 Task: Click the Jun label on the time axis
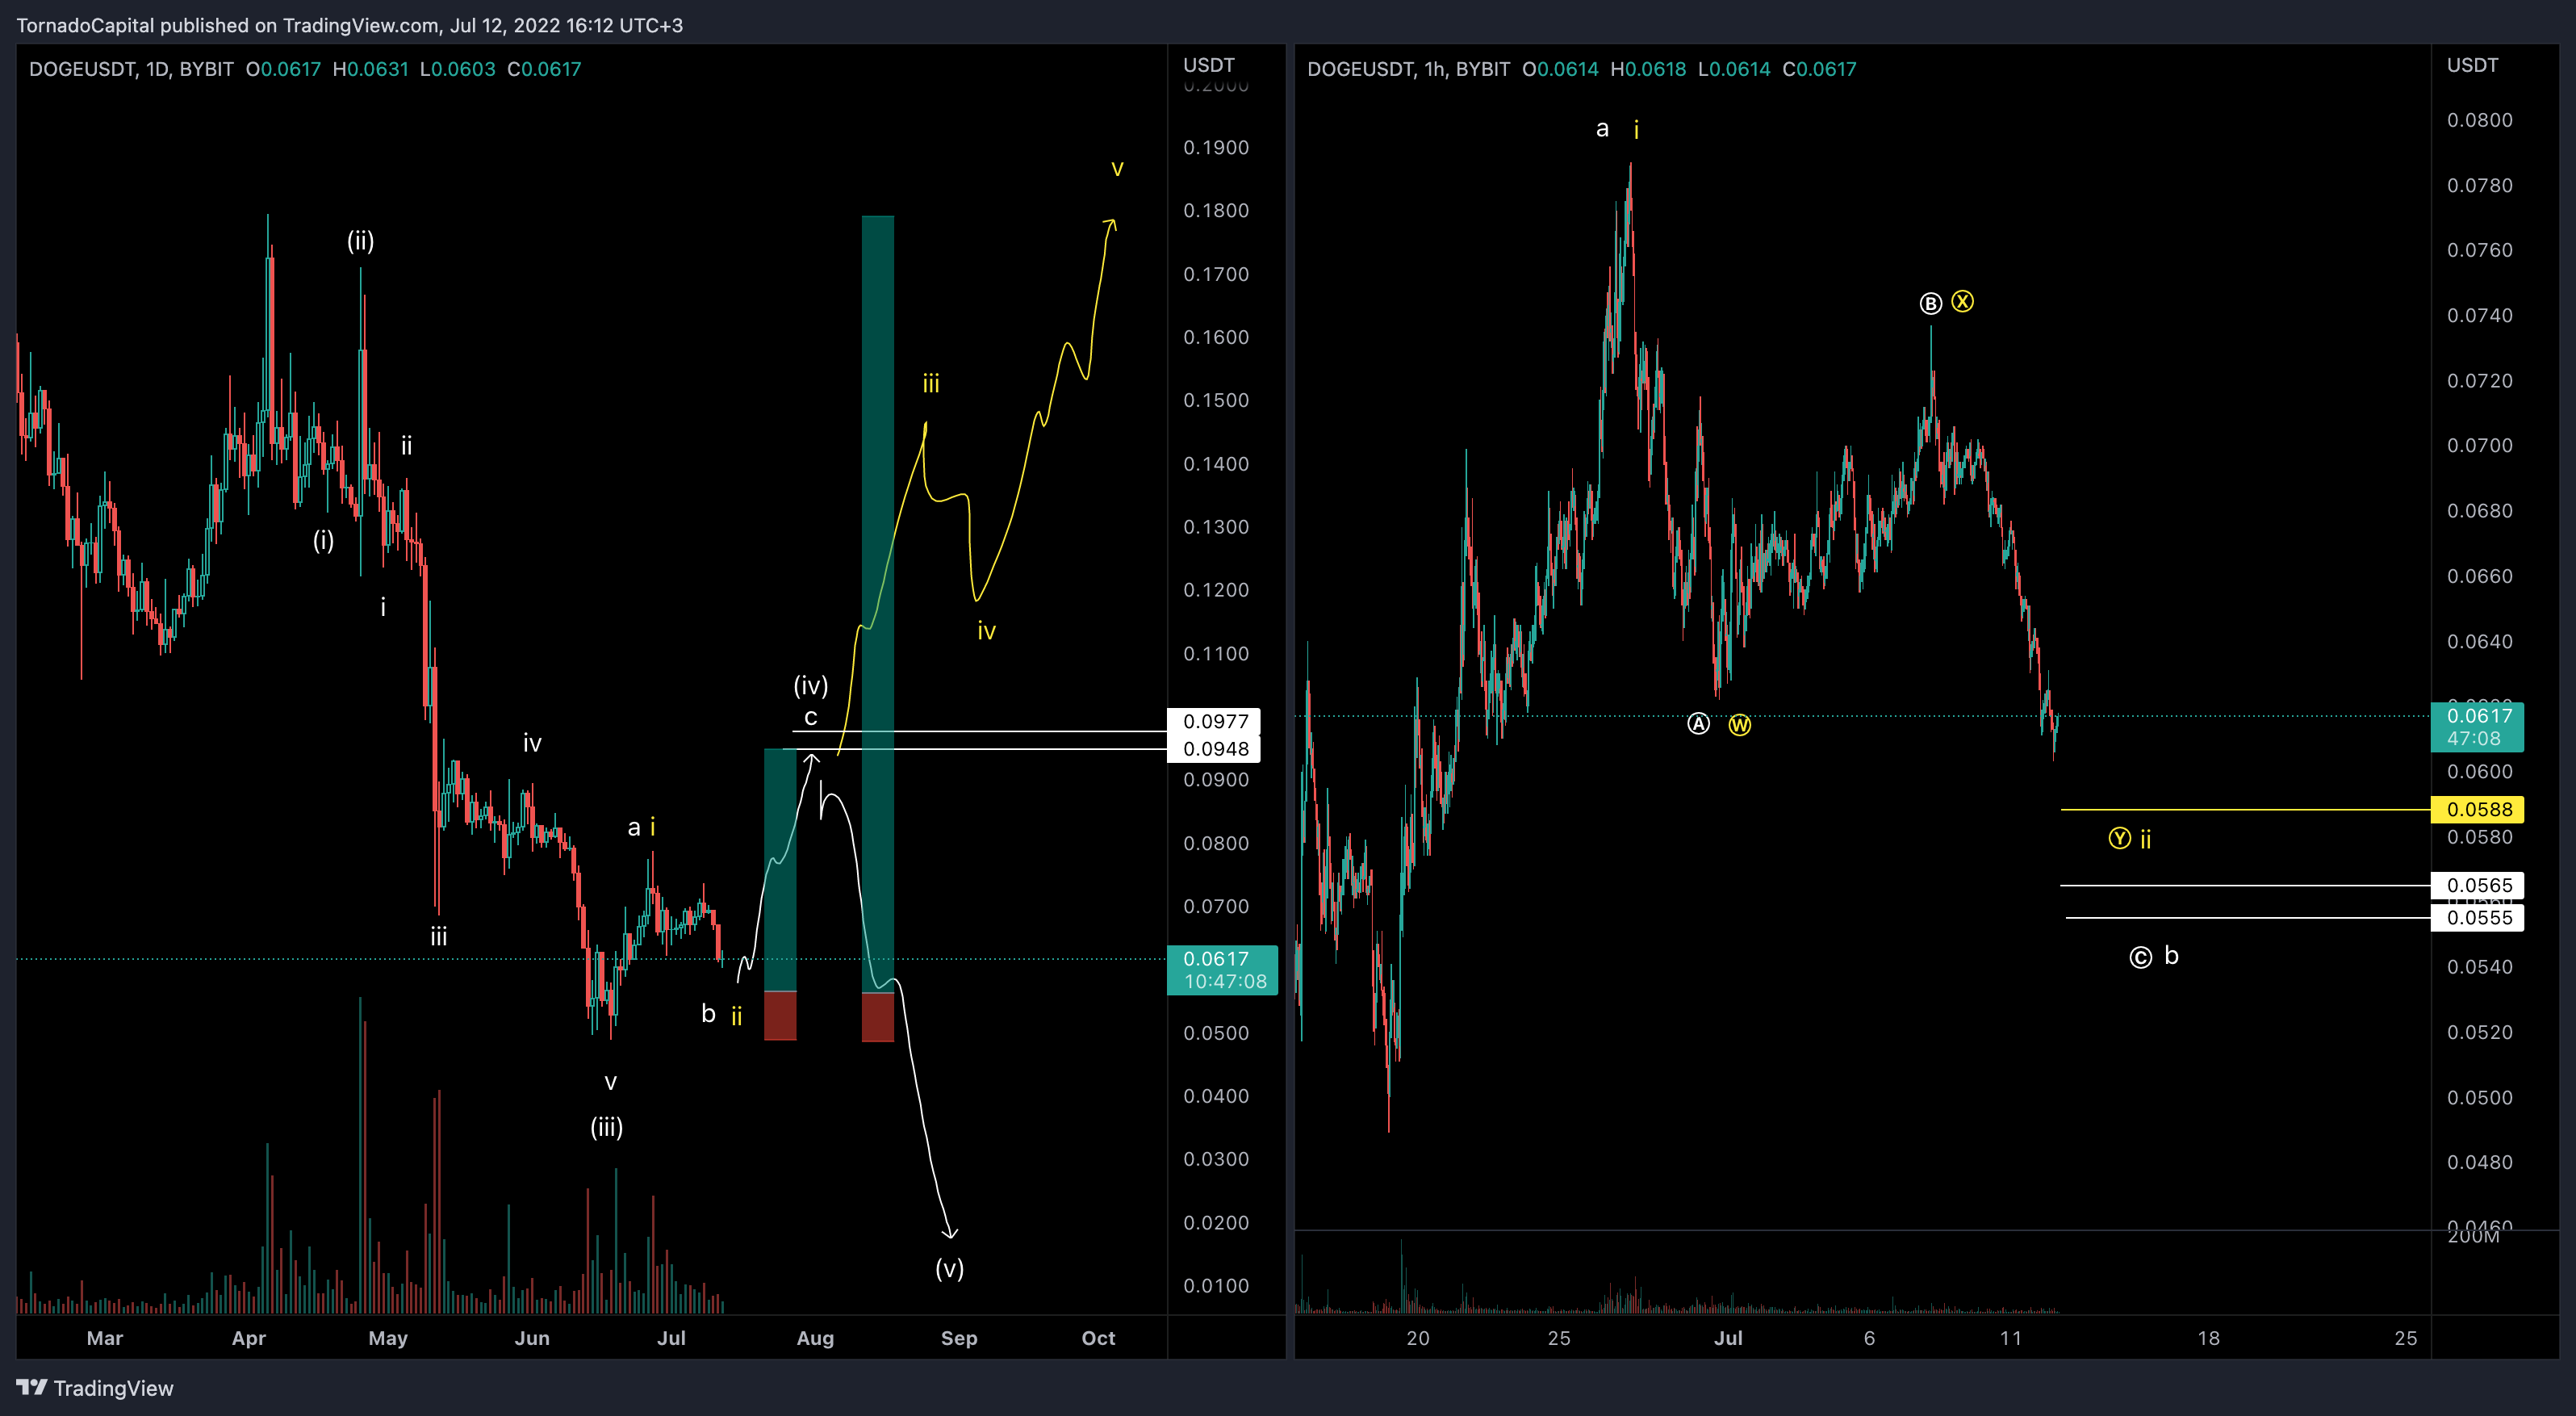coord(532,1338)
